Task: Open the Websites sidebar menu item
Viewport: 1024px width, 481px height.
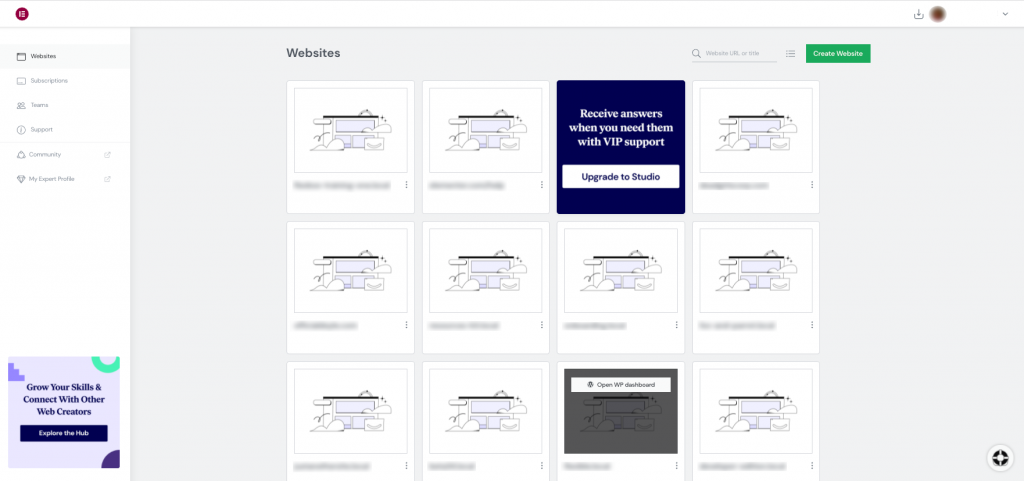Action: click(x=43, y=56)
